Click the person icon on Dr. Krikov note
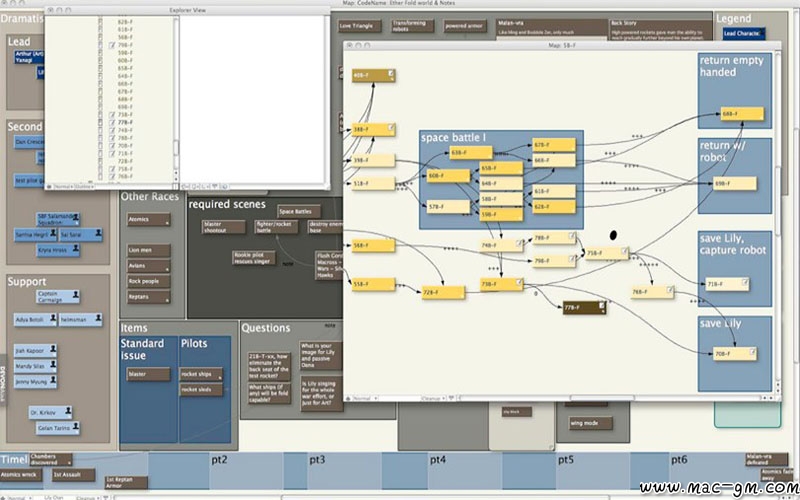 tap(68, 411)
